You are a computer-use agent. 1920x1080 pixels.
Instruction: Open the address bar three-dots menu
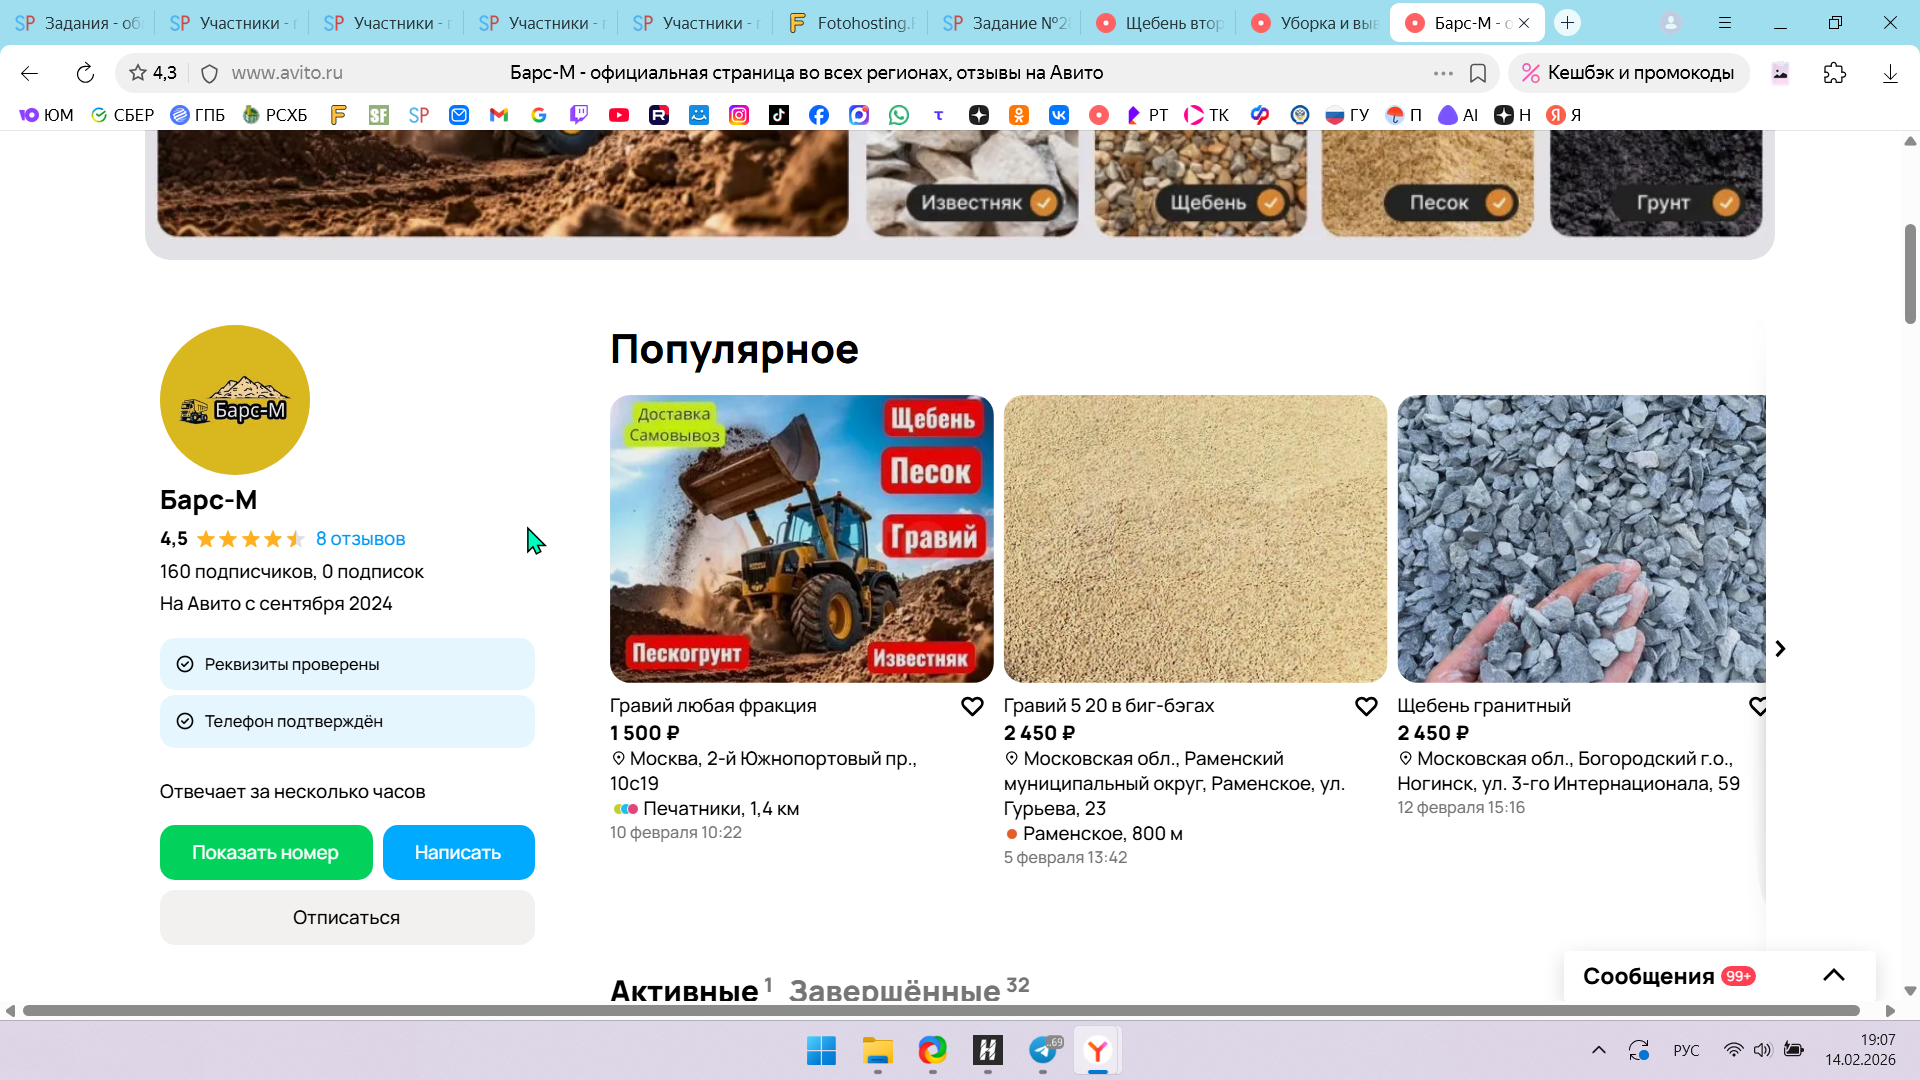1443,73
